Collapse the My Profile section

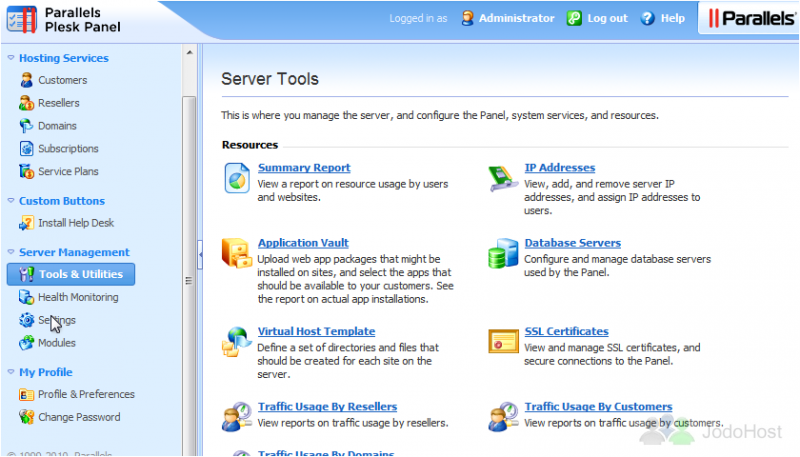tap(11, 372)
